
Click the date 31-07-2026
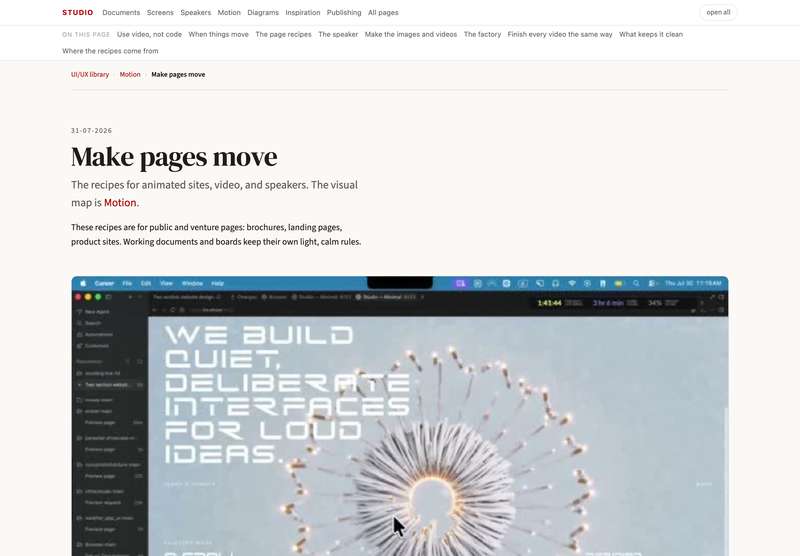[91, 131]
